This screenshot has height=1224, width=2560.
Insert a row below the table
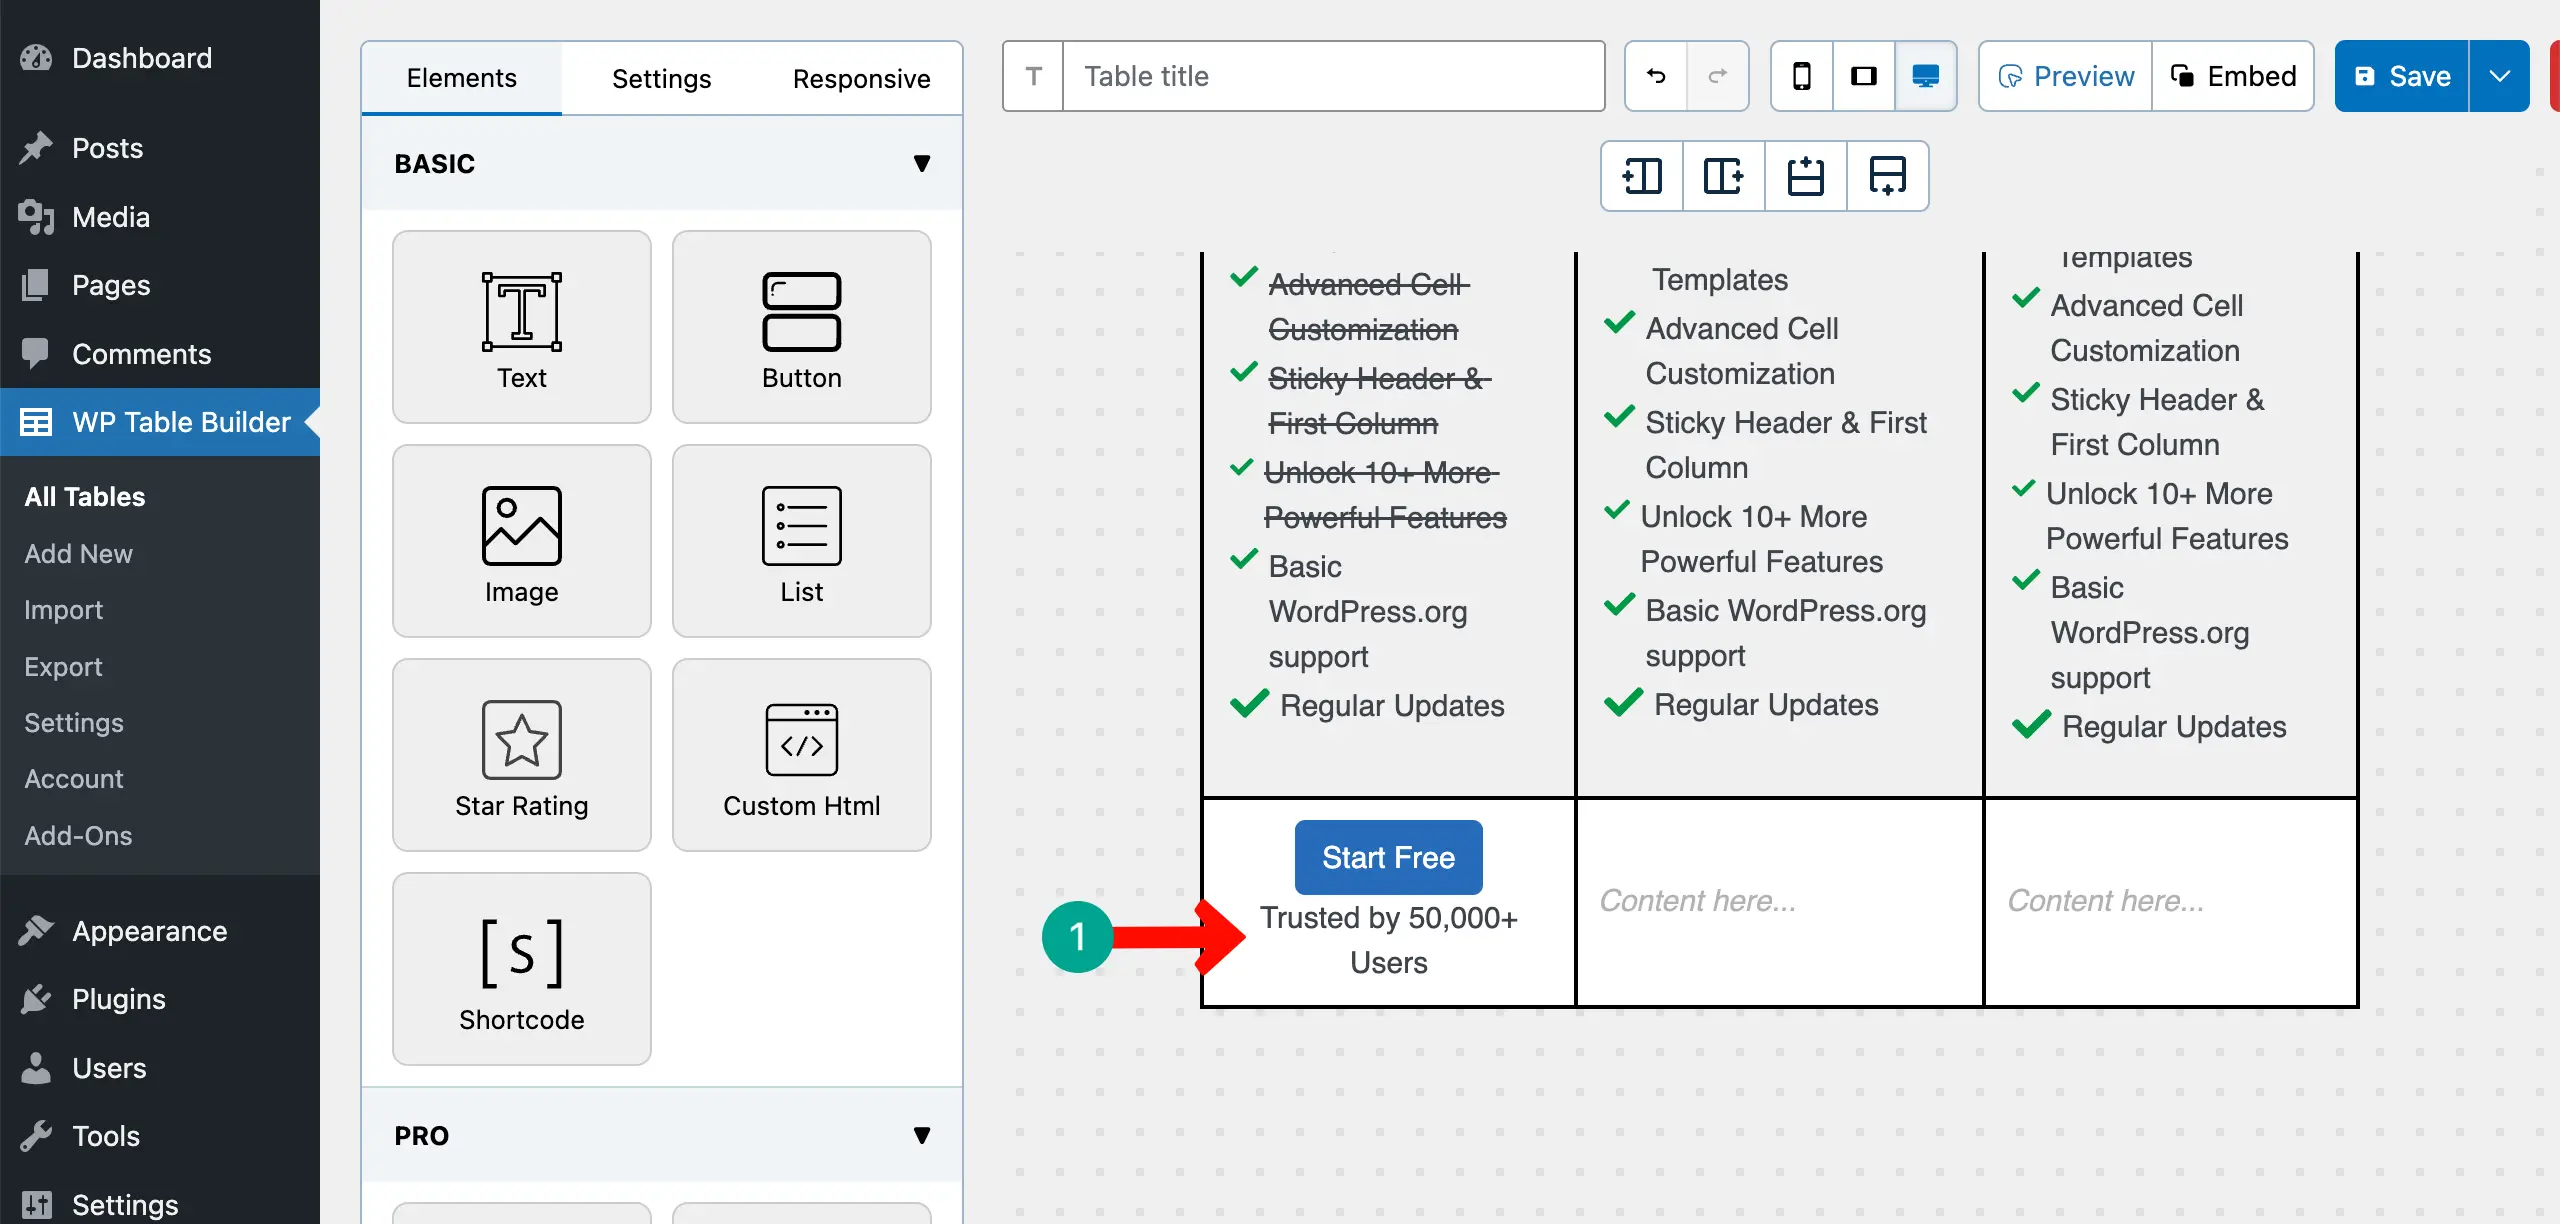tap(1887, 175)
